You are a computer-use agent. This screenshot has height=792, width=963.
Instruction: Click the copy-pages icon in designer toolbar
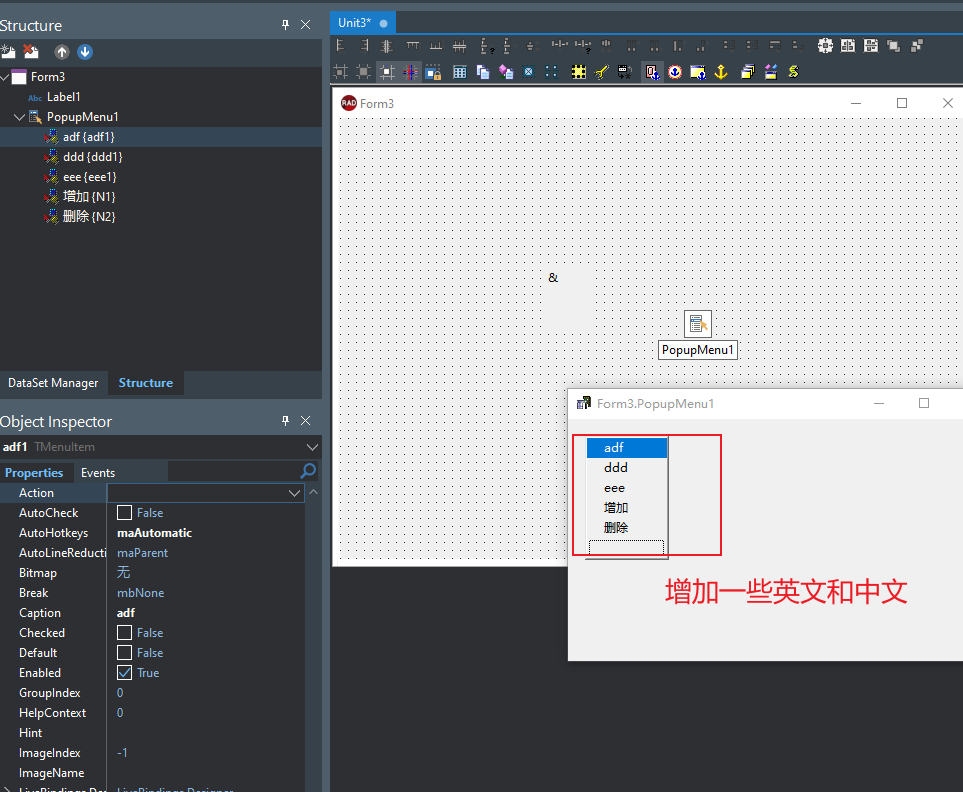coord(483,72)
